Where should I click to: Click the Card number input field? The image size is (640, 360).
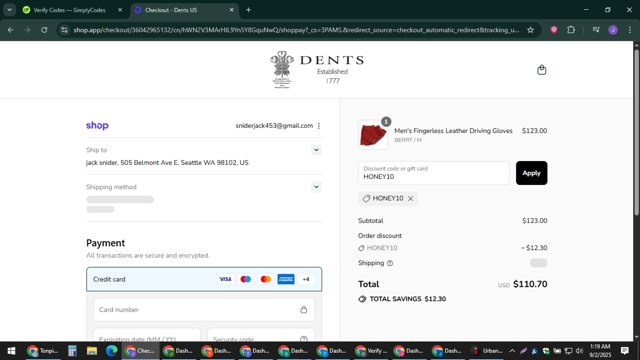pyautogui.click(x=204, y=309)
